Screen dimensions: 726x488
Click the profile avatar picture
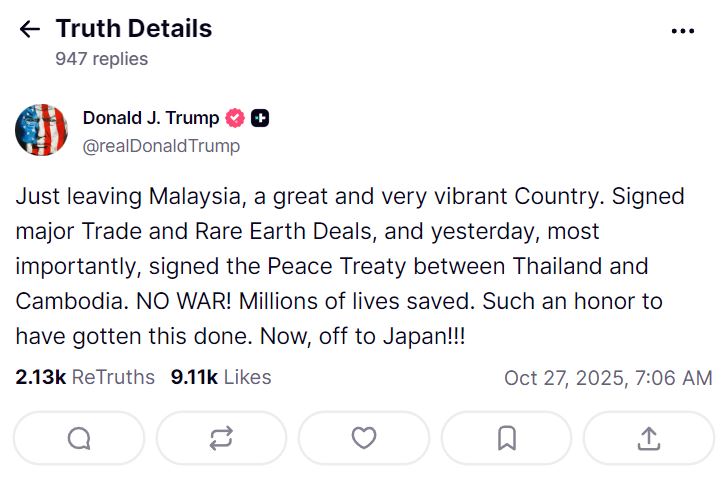[x=41, y=131]
